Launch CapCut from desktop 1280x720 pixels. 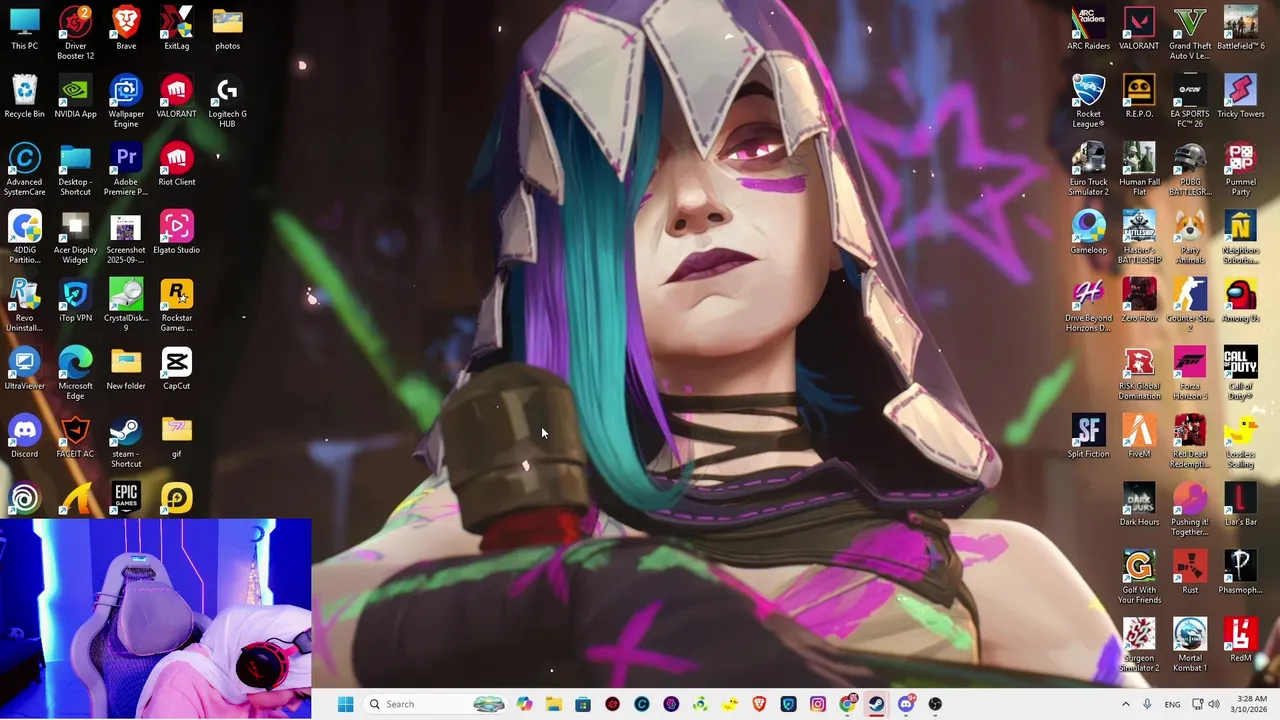tap(177, 369)
